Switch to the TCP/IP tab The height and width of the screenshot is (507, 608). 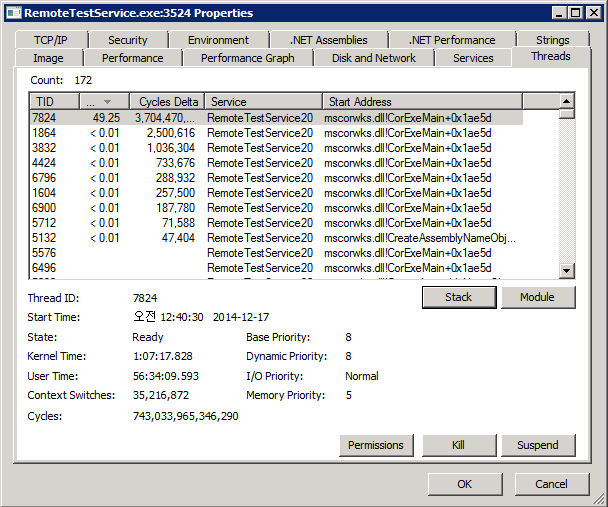tap(49, 40)
